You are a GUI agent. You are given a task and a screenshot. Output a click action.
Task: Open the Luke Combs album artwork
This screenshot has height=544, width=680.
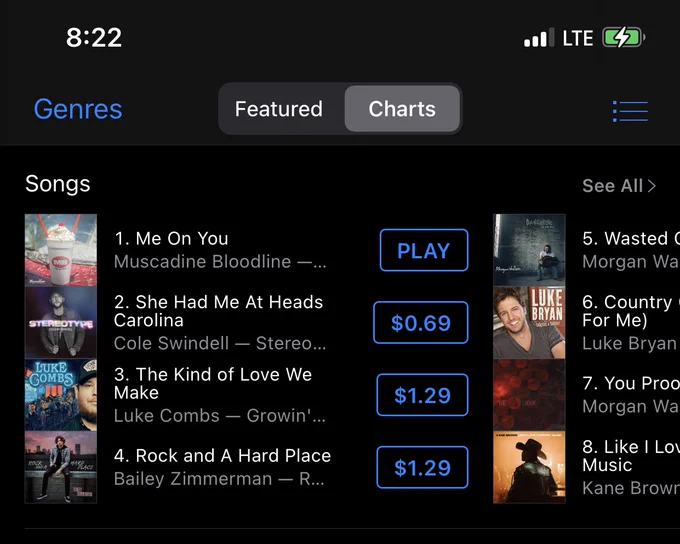tap(61, 395)
